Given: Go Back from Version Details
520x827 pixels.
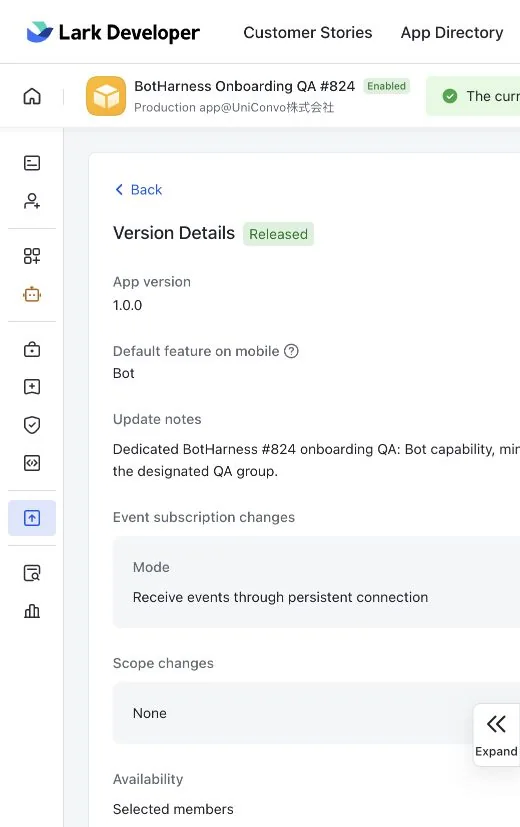Looking at the screenshot, I should click(x=139, y=190).
